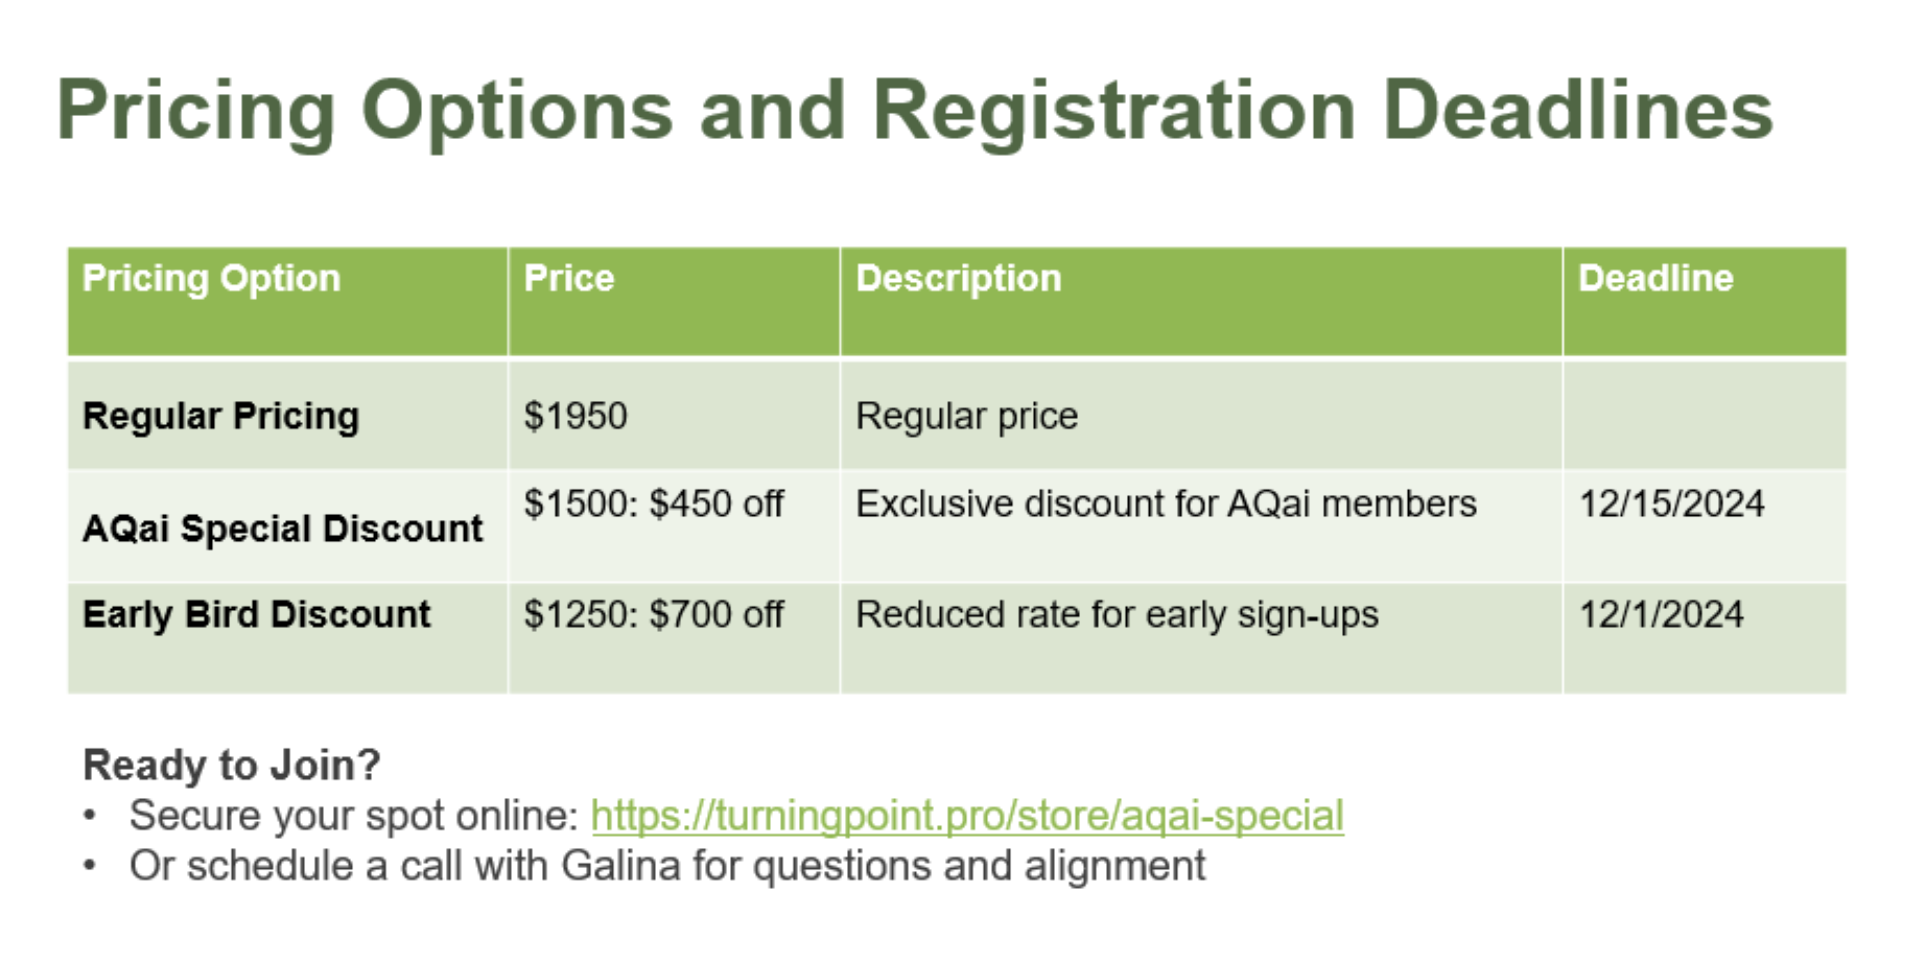Viewport: 1932px width, 956px height.
Task: Select the $1500: $450 off cell
Action: [674, 526]
